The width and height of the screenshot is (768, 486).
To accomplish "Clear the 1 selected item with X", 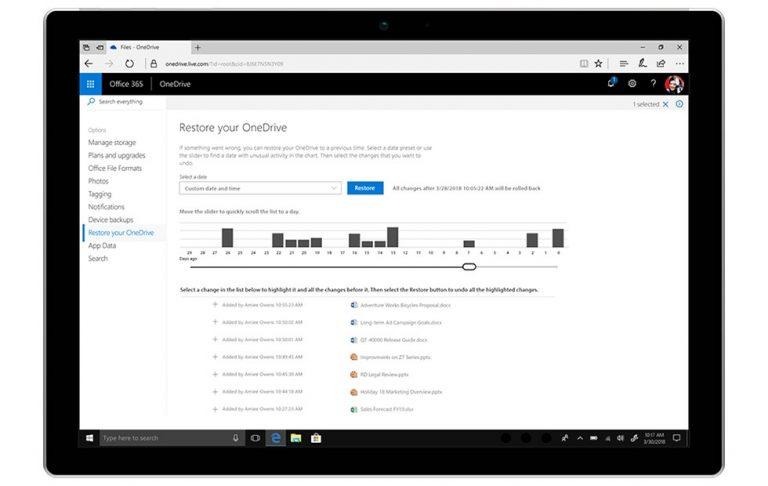I will (666, 104).
